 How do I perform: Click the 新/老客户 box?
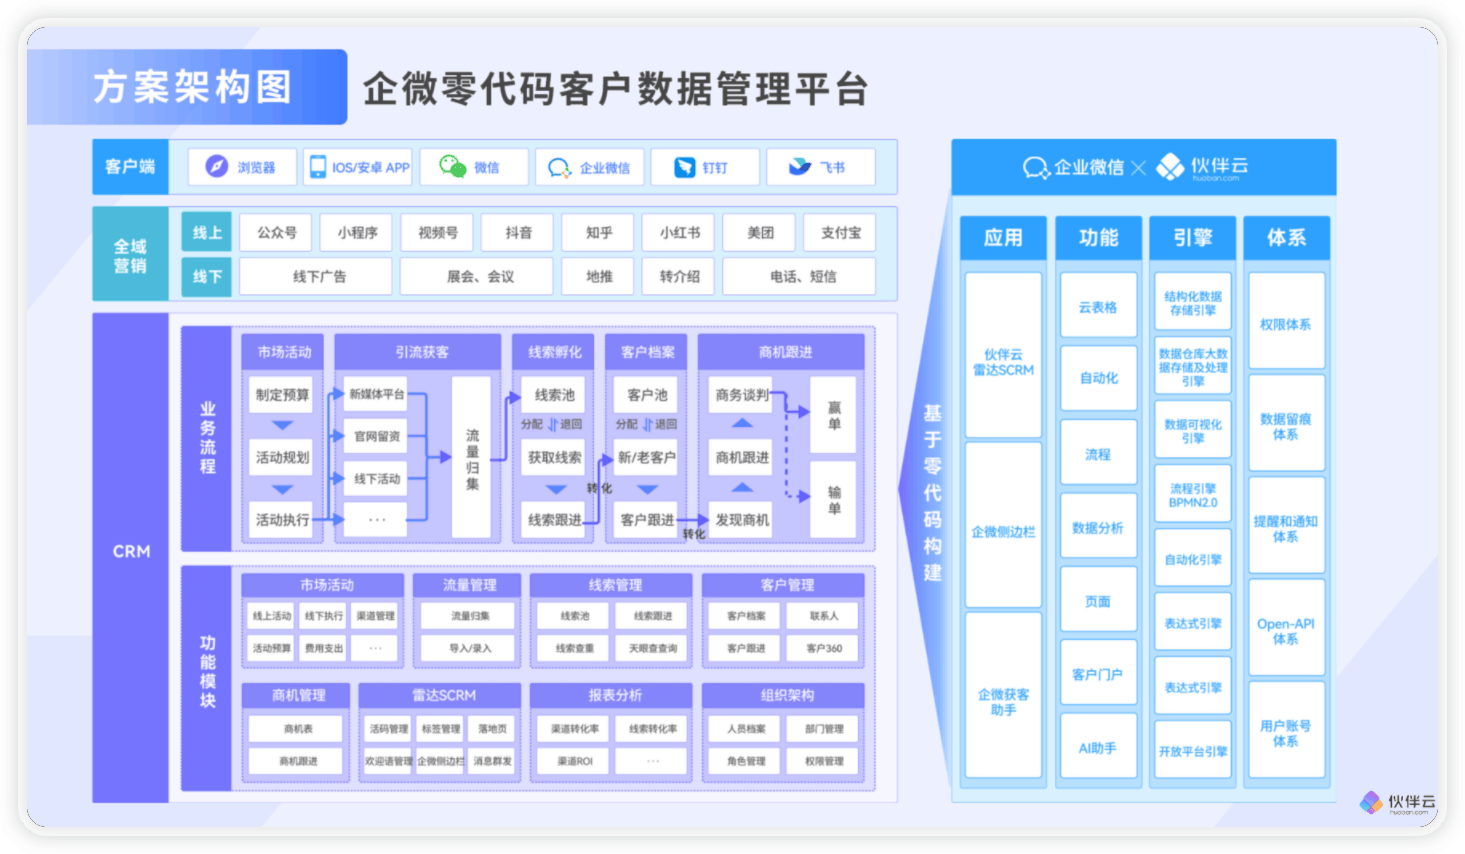pos(647,457)
